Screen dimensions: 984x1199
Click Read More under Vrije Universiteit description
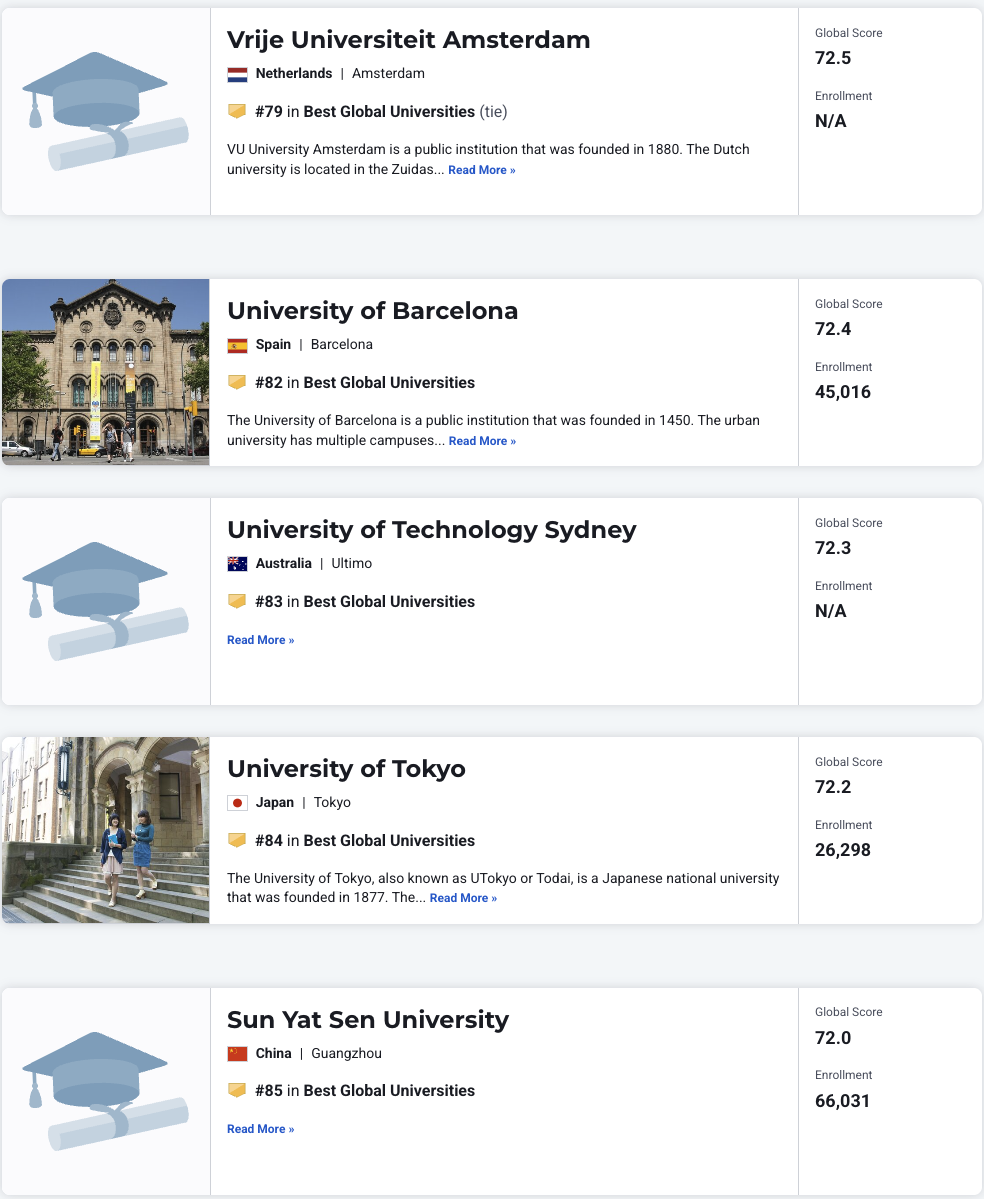pyautogui.click(x=481, y=171)
